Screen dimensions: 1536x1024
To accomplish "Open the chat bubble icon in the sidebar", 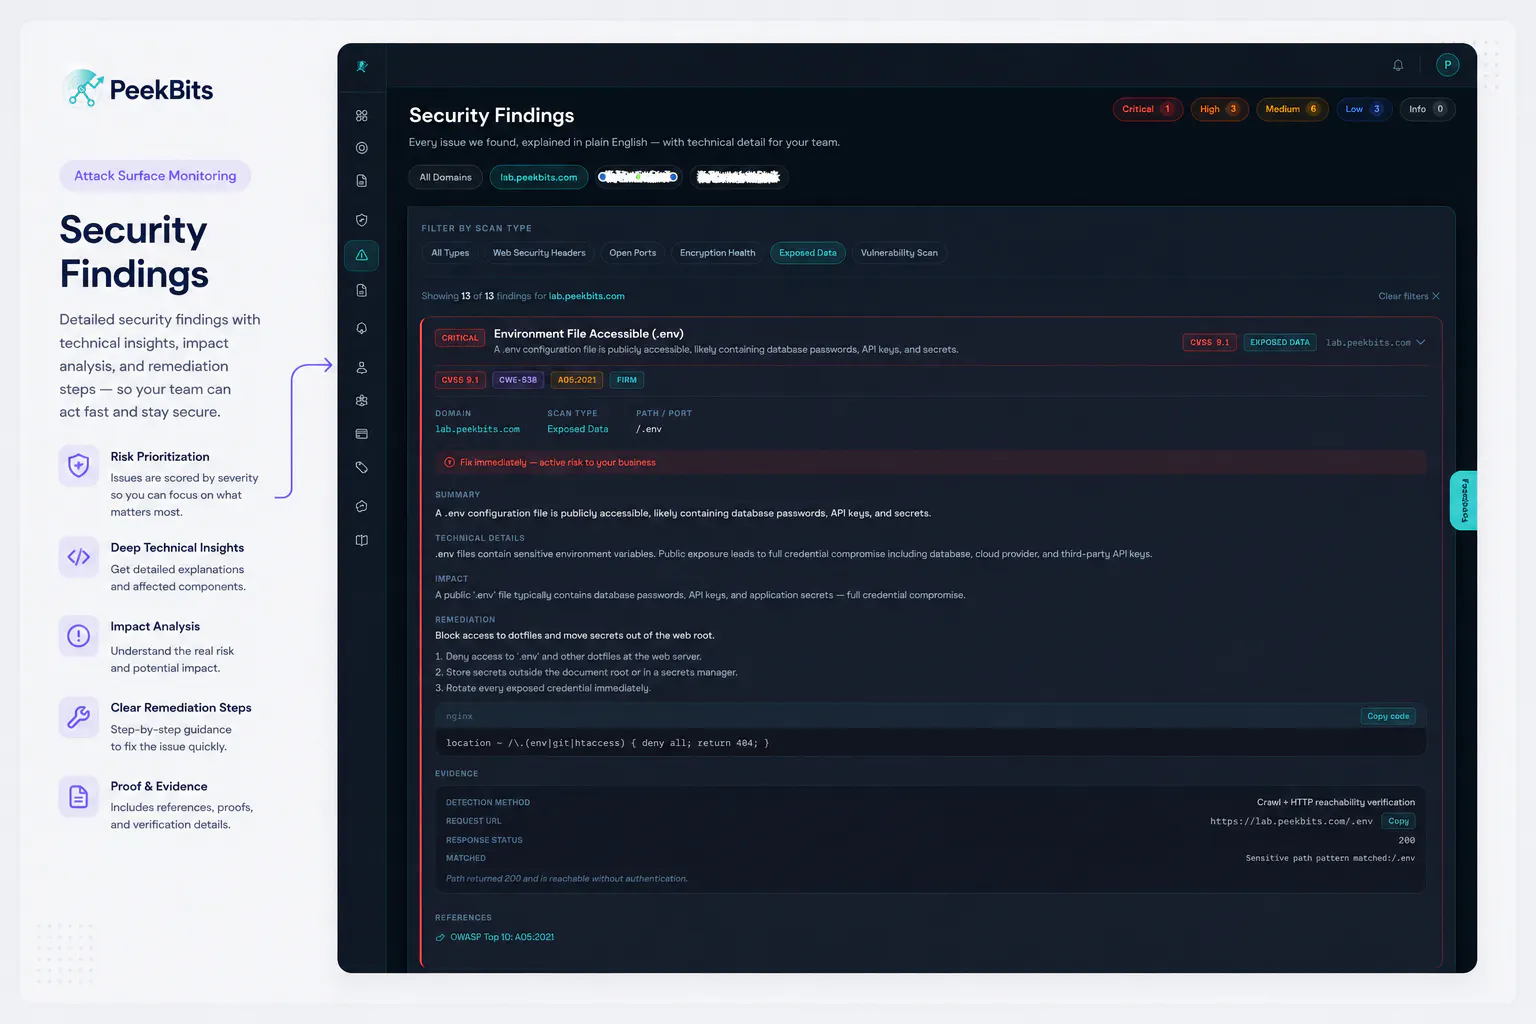I will [x=362, y=506].
